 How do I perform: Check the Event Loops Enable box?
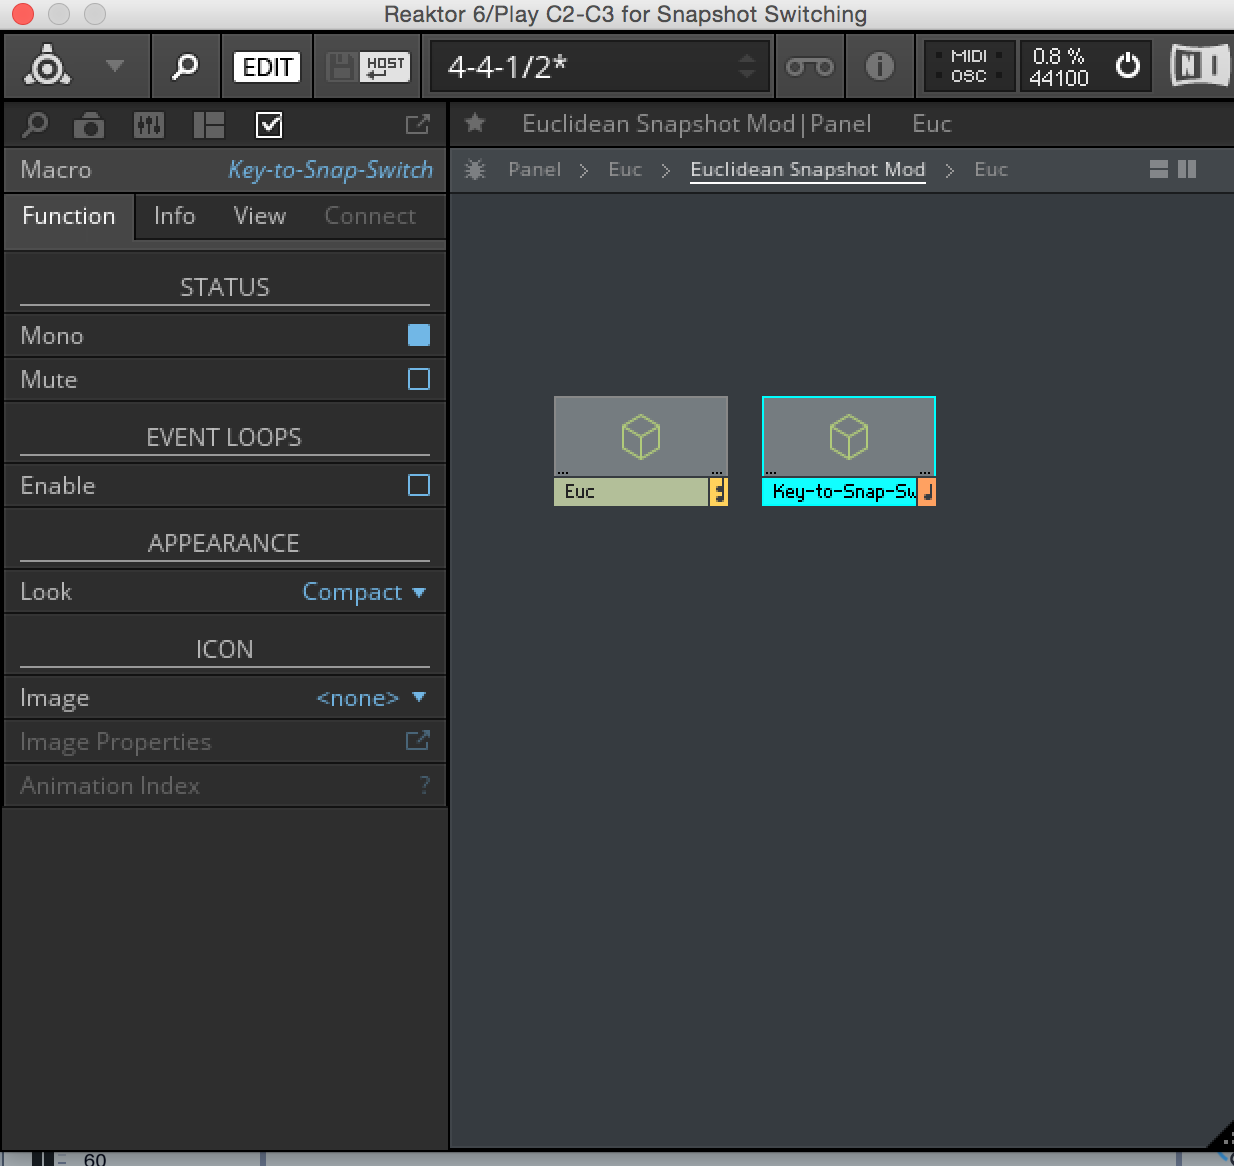coord(419,485)
